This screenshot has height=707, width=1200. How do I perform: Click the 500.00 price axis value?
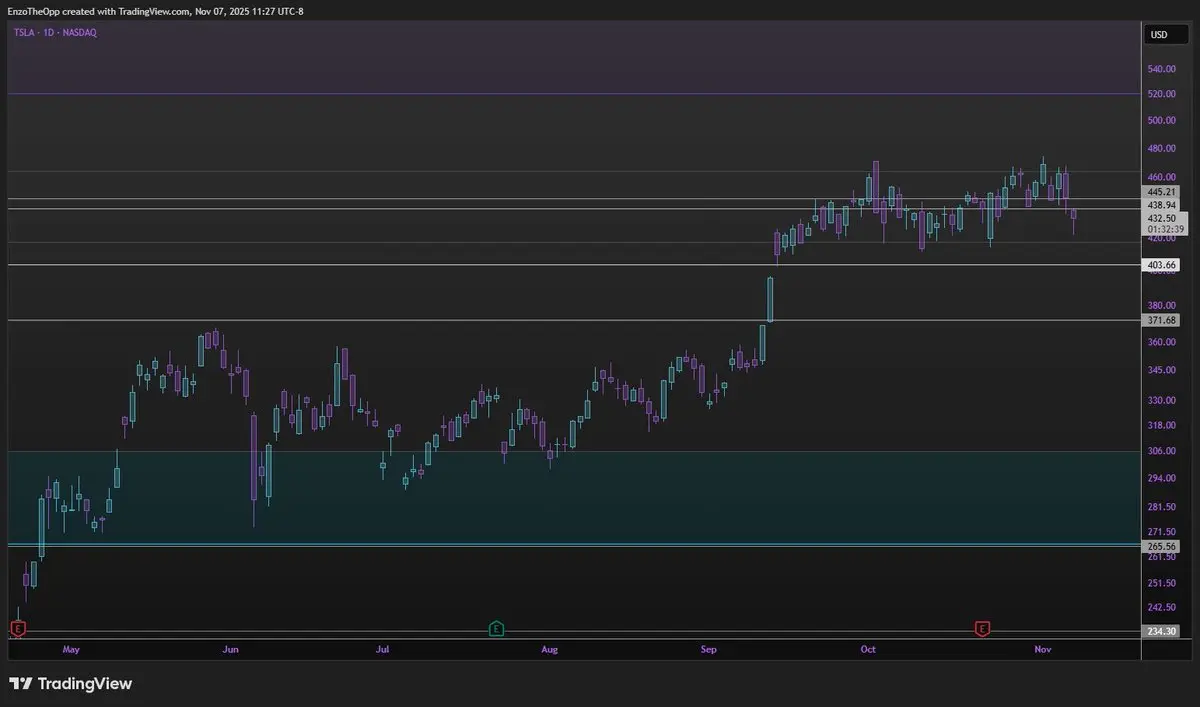click(x=1161, y=121)
